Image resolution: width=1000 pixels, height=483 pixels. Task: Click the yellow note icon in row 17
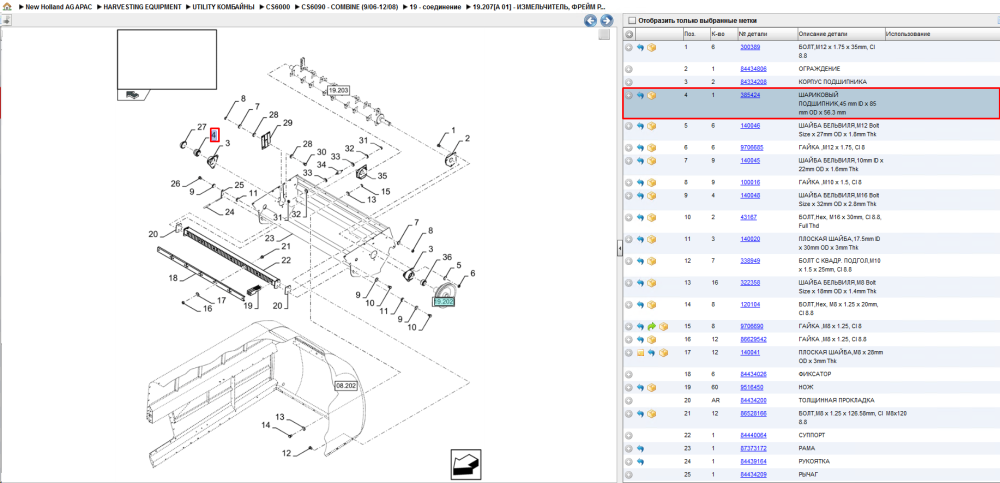pyautogui.click(x=640, y=353)
